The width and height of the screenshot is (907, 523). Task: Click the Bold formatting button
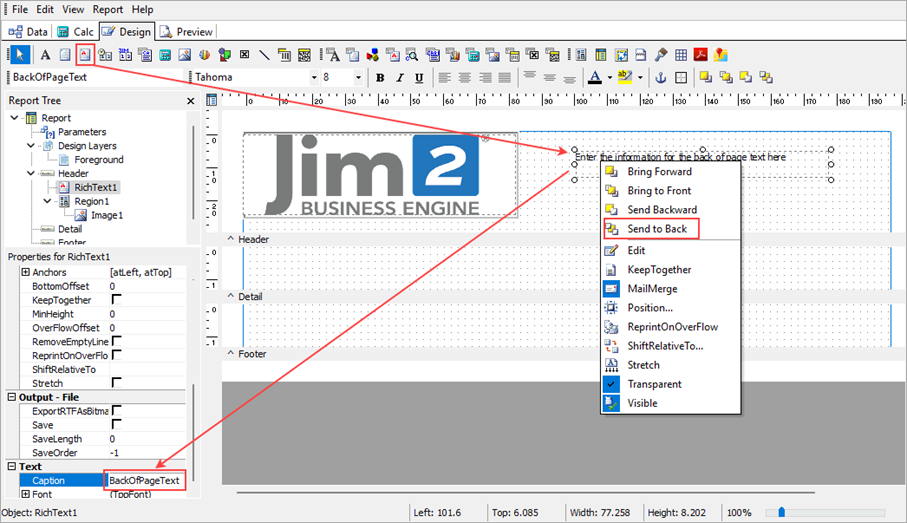click(x=380, y=78)
